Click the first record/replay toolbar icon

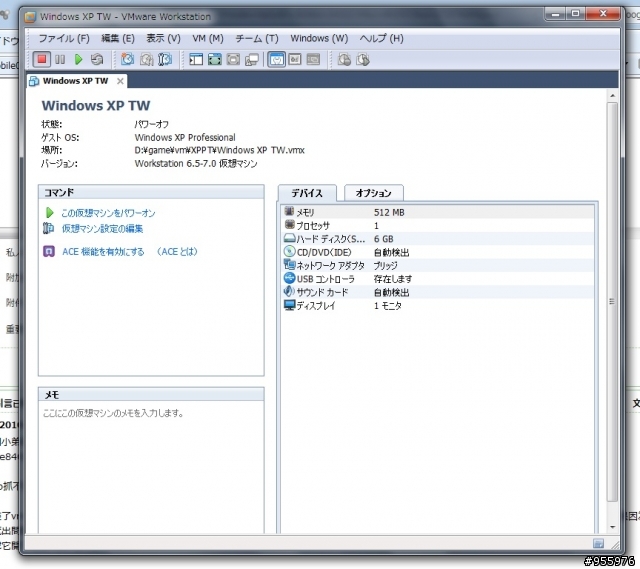coord(344,60)
